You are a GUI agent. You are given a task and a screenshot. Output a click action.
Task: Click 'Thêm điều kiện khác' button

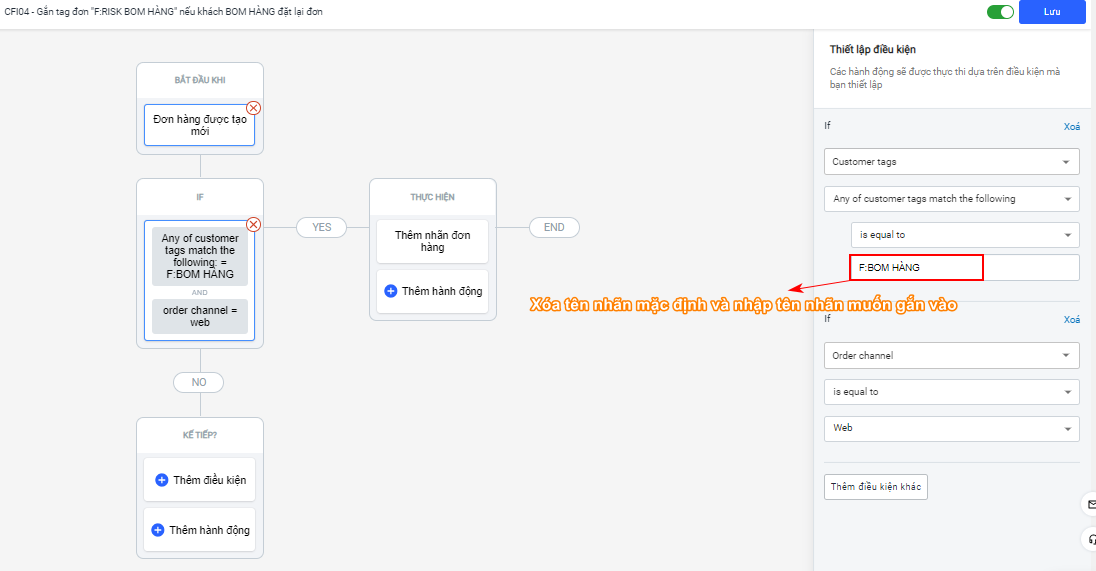(876, 487)
